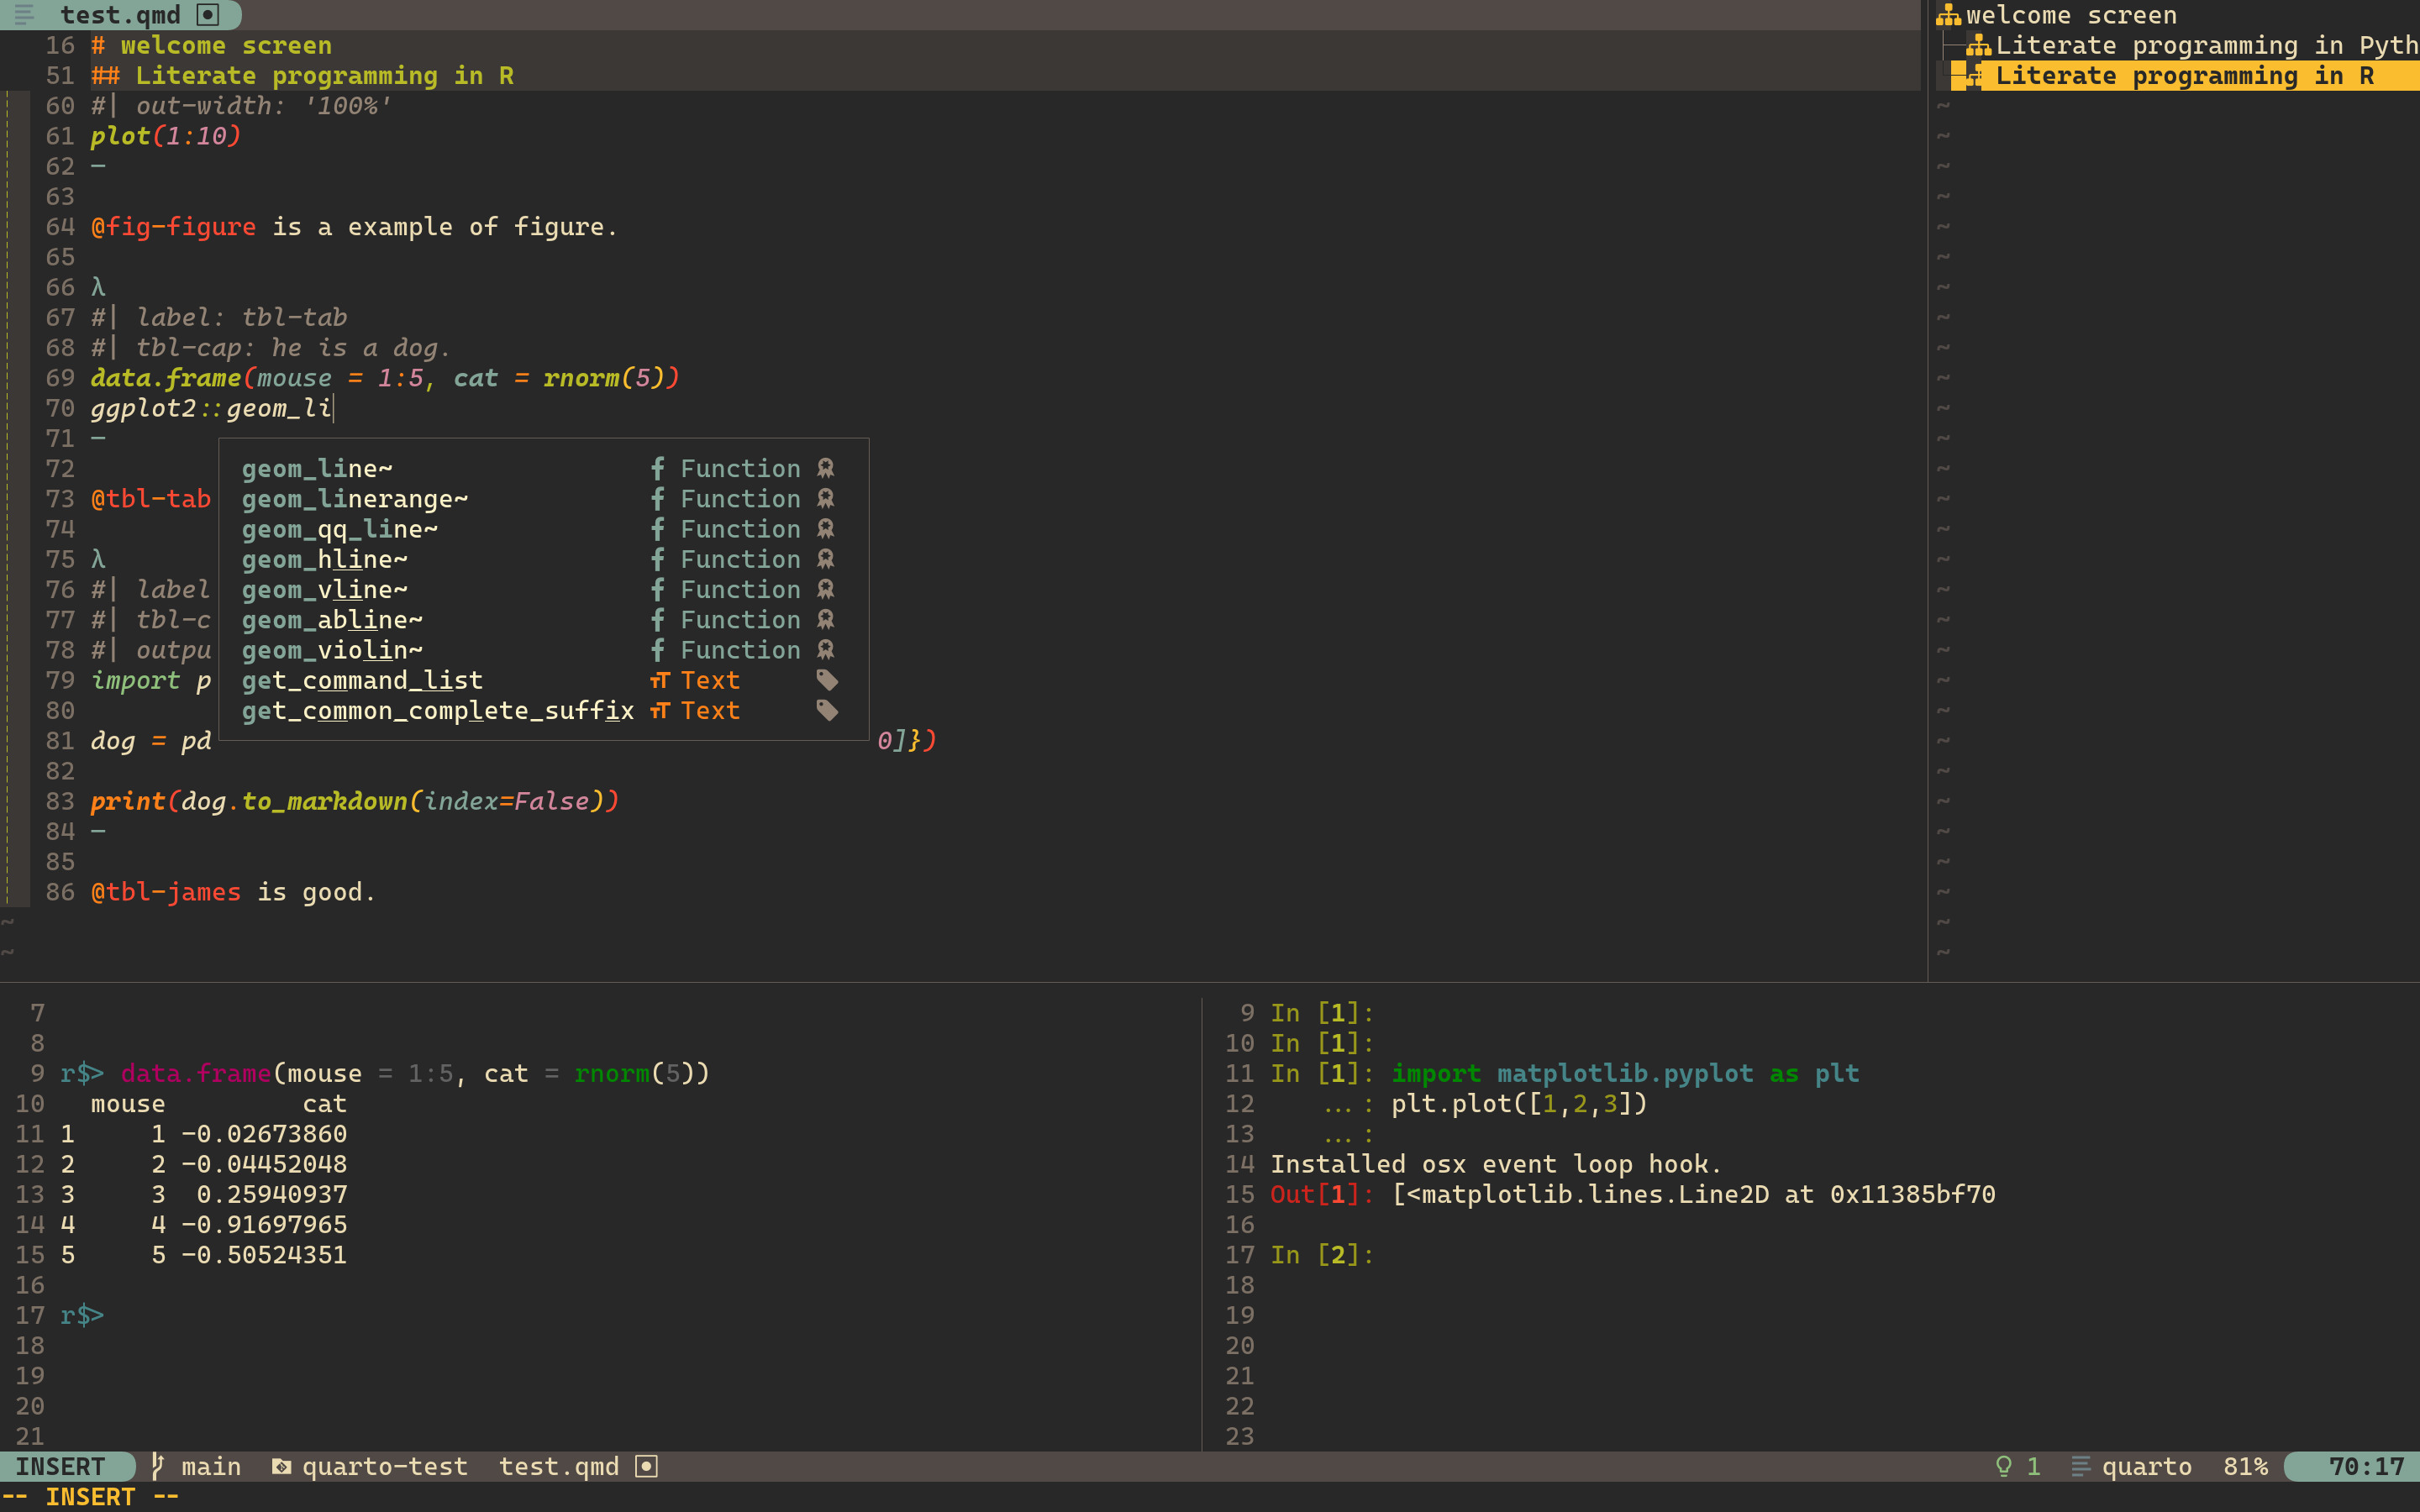Click the Text kind icon for get_command_list
The image size is (2420, 1512).
659,680
